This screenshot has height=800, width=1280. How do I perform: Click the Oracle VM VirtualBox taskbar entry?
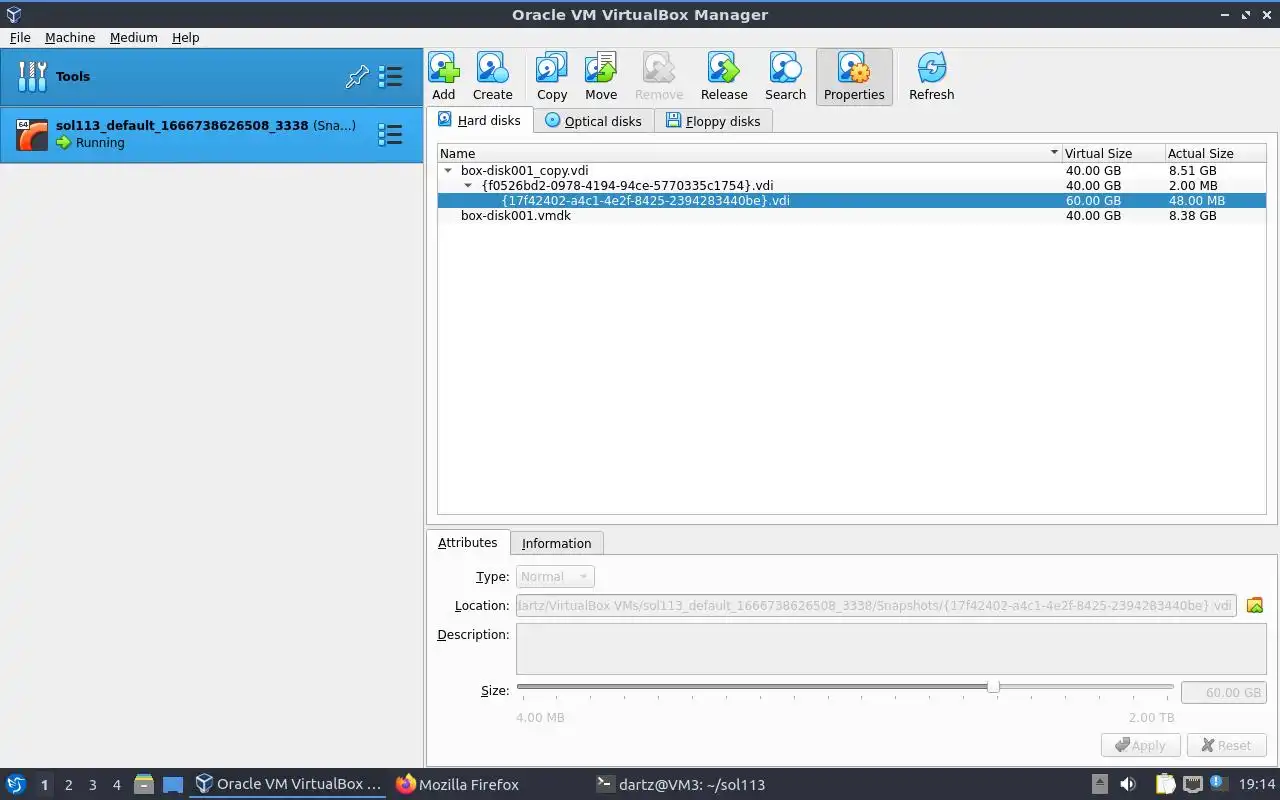(288, 785)
